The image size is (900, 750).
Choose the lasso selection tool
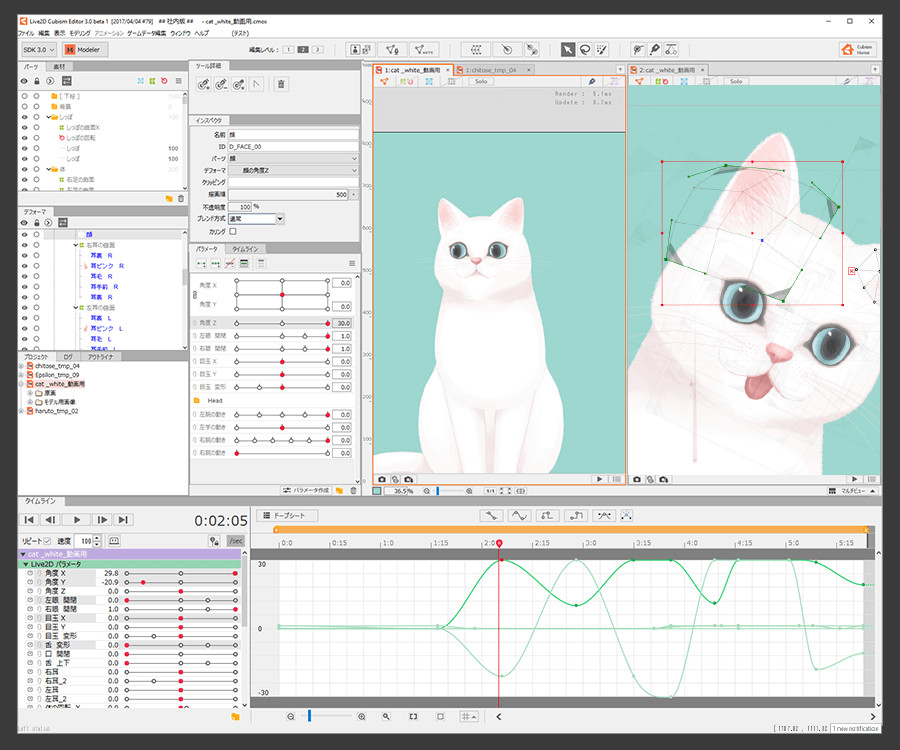pyautogui.click(x=585, y=50)
